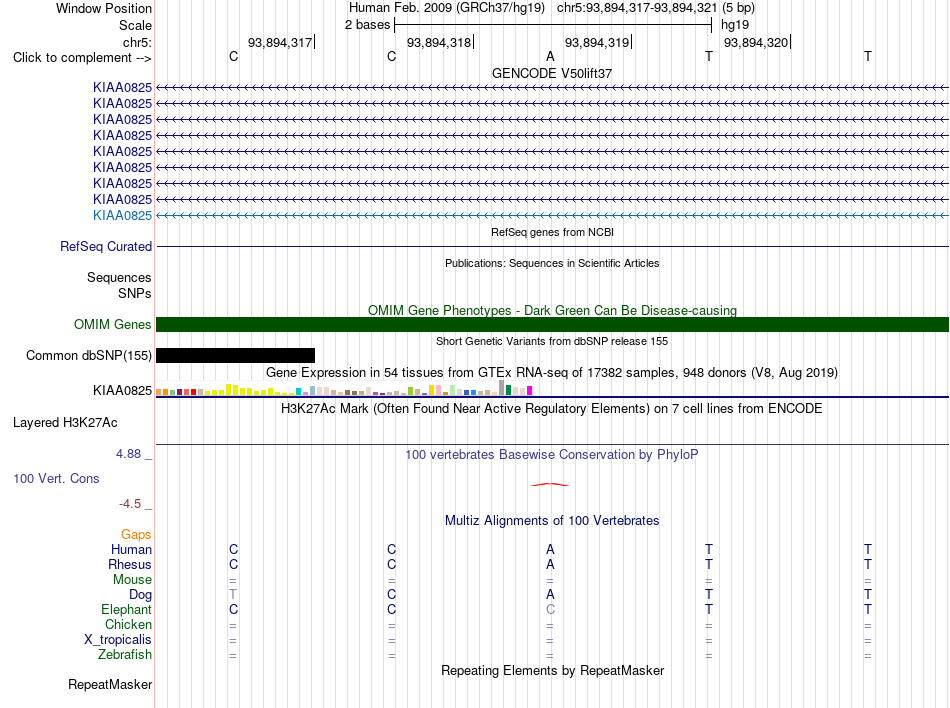Click the black dbSNP variant block
Image resolution: width=950 pixels, height=708 pixels.
coord(235,356)
